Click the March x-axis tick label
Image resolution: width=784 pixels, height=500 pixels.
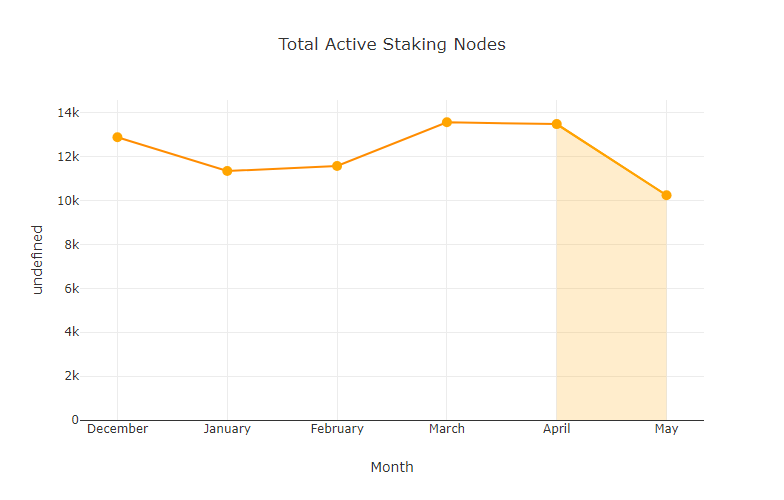[x=447, y=429]
